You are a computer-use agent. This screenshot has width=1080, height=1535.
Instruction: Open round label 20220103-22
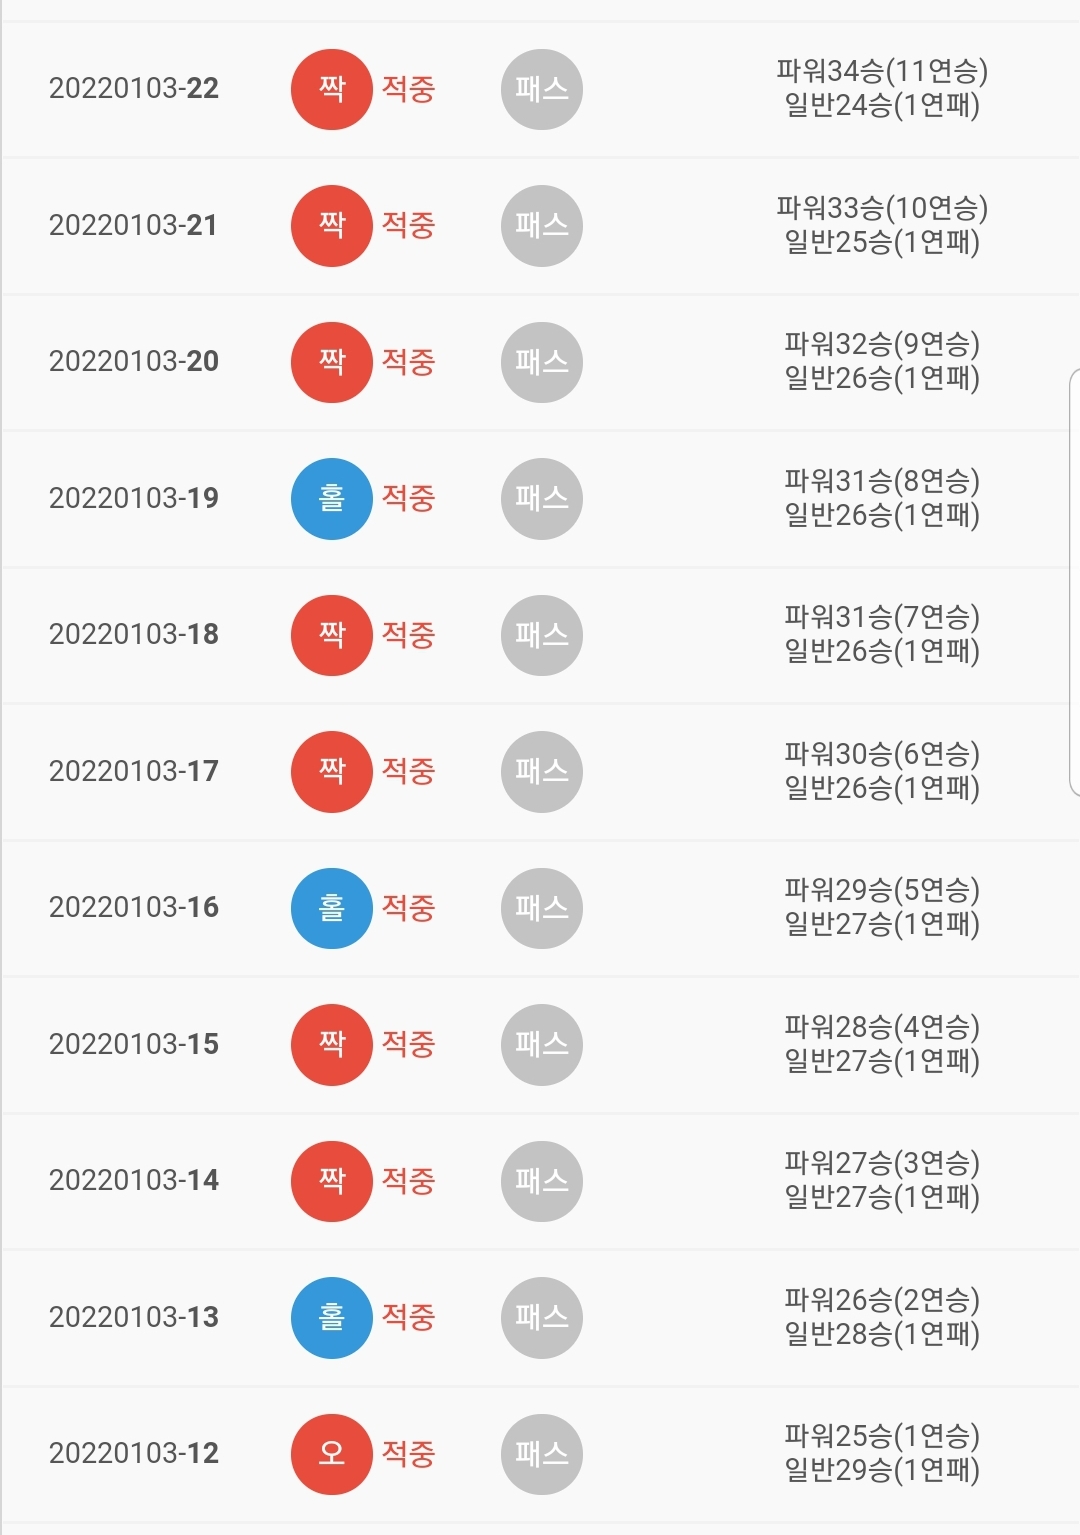134,89
